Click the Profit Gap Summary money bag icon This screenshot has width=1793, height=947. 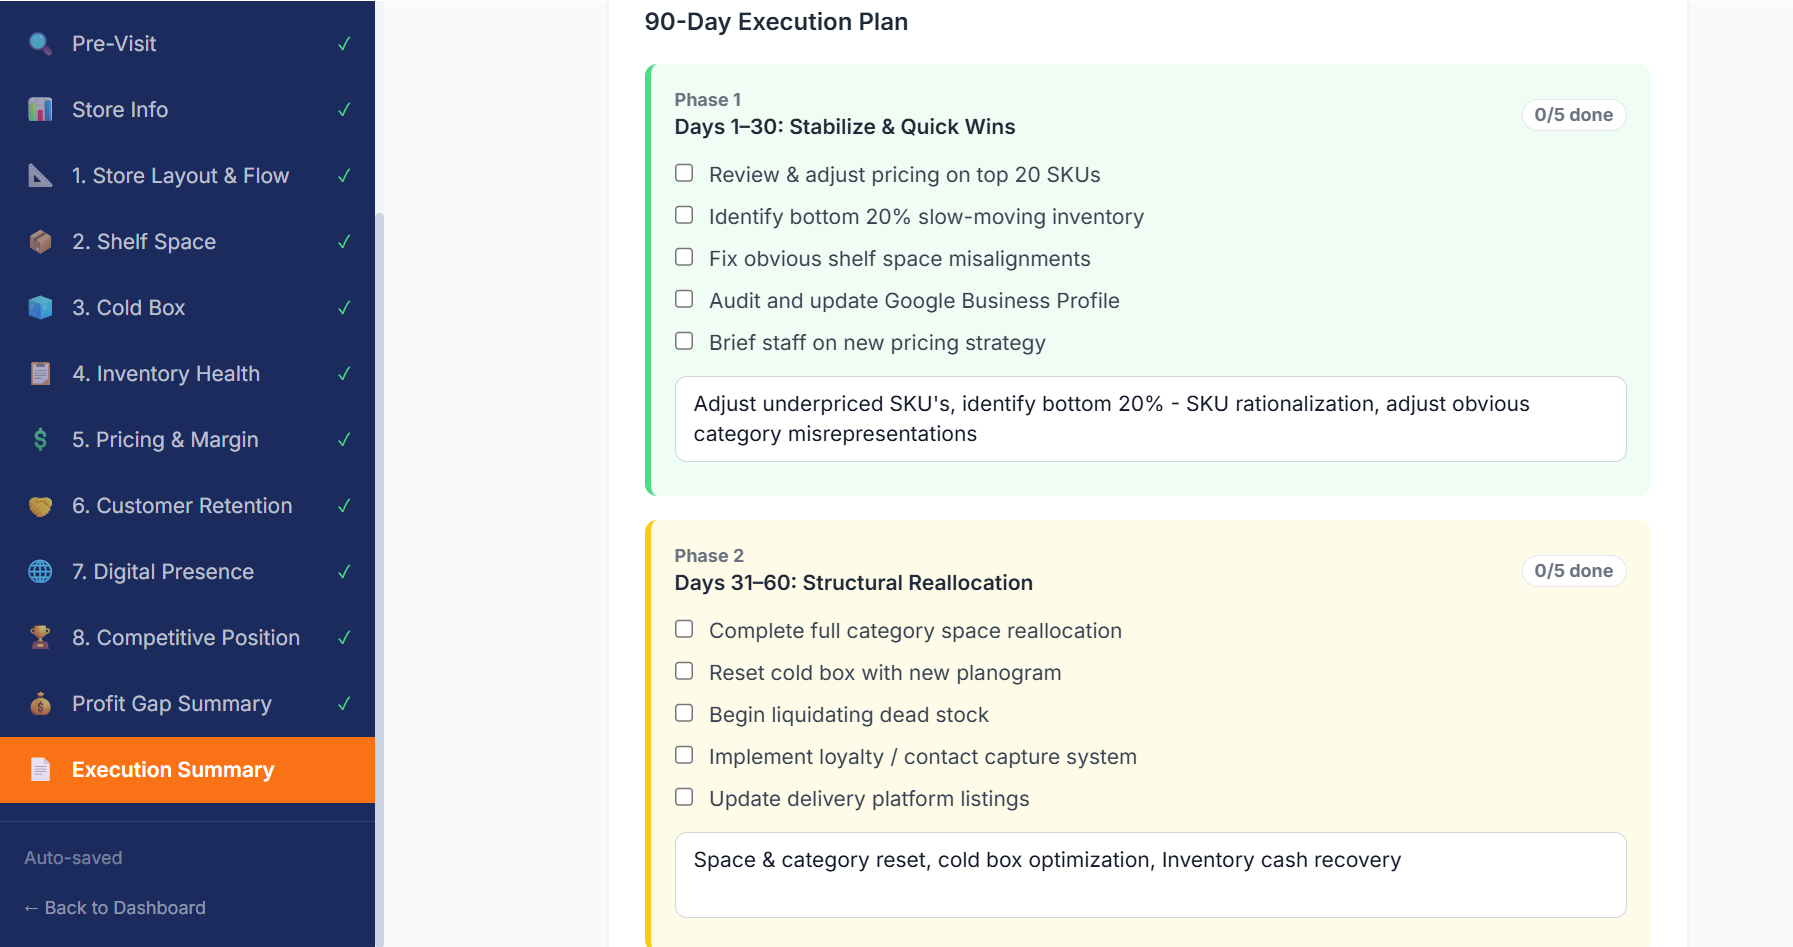[x=40, y=703]
